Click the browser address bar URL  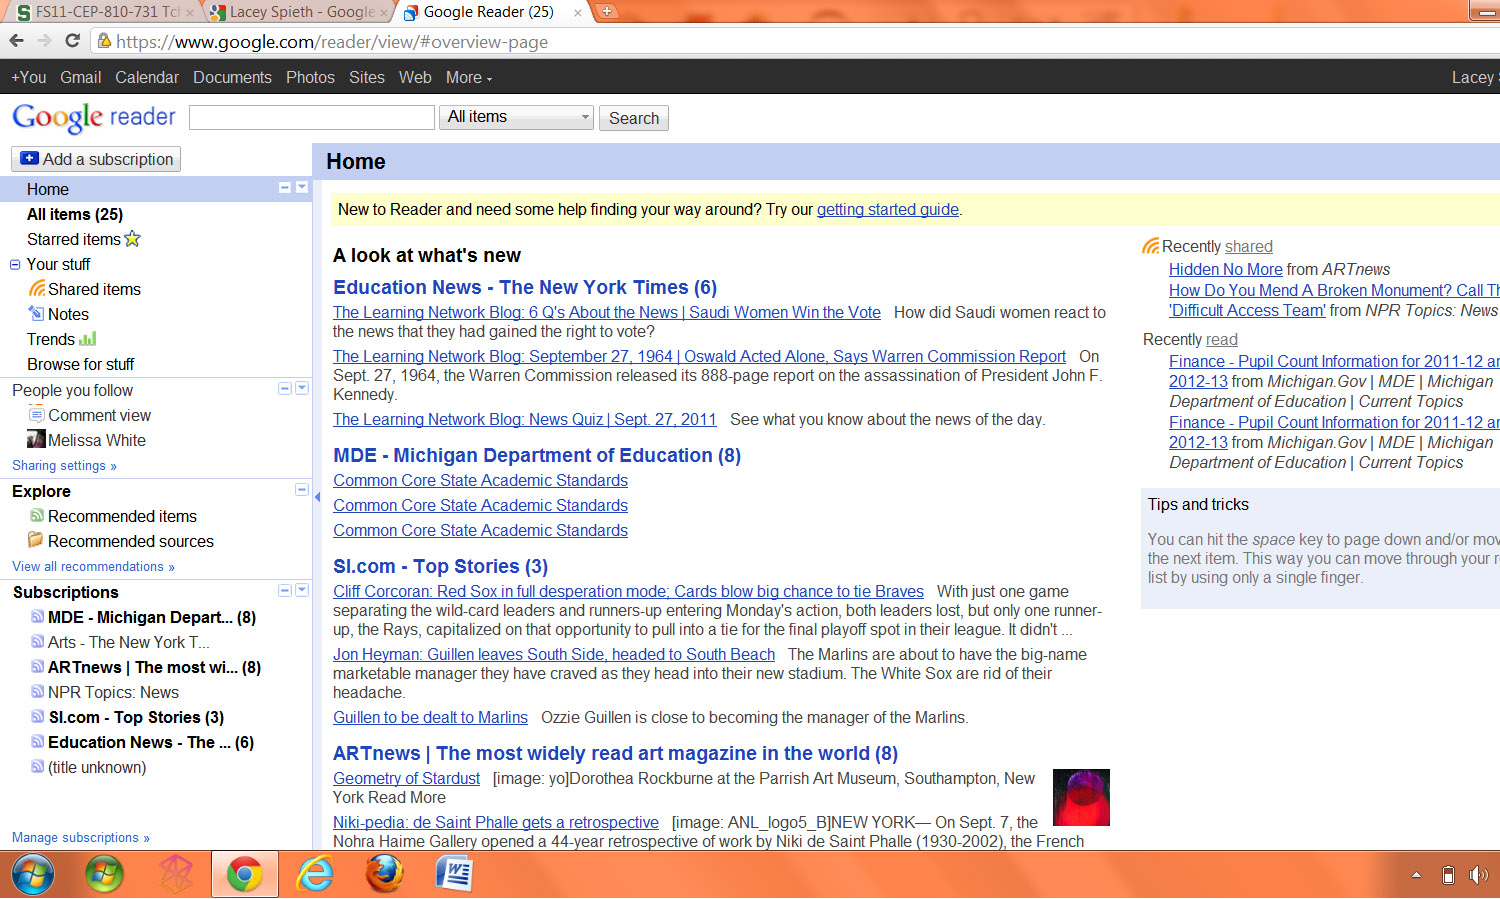click(x=331, y=42)
